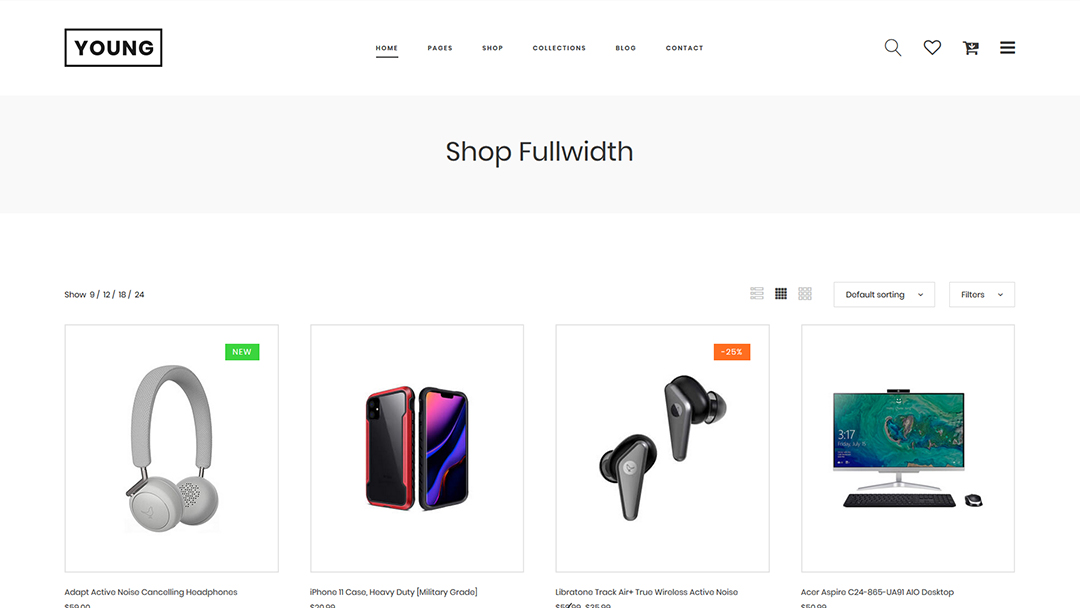Screen dimensions: 1080x608
Task: Select the large grid view icon
Action: [804, 294]
